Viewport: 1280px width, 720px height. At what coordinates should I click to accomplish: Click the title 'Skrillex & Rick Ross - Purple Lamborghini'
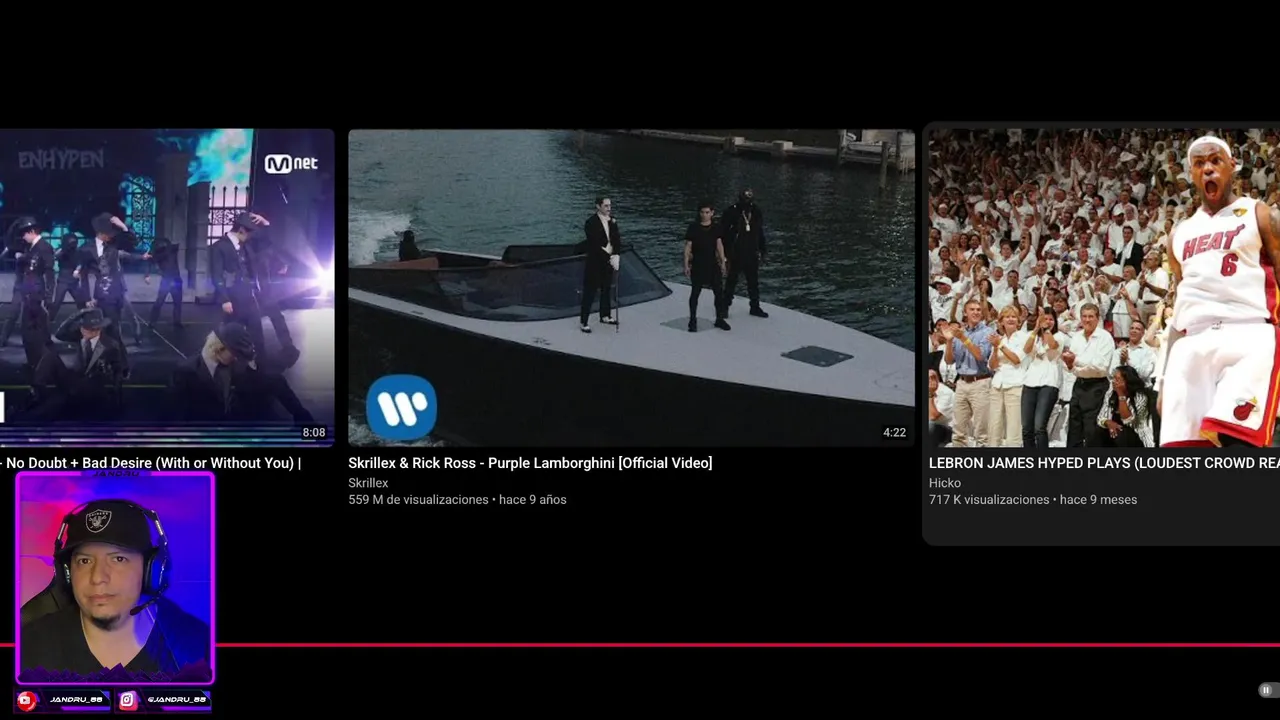[x=530, y=463]
